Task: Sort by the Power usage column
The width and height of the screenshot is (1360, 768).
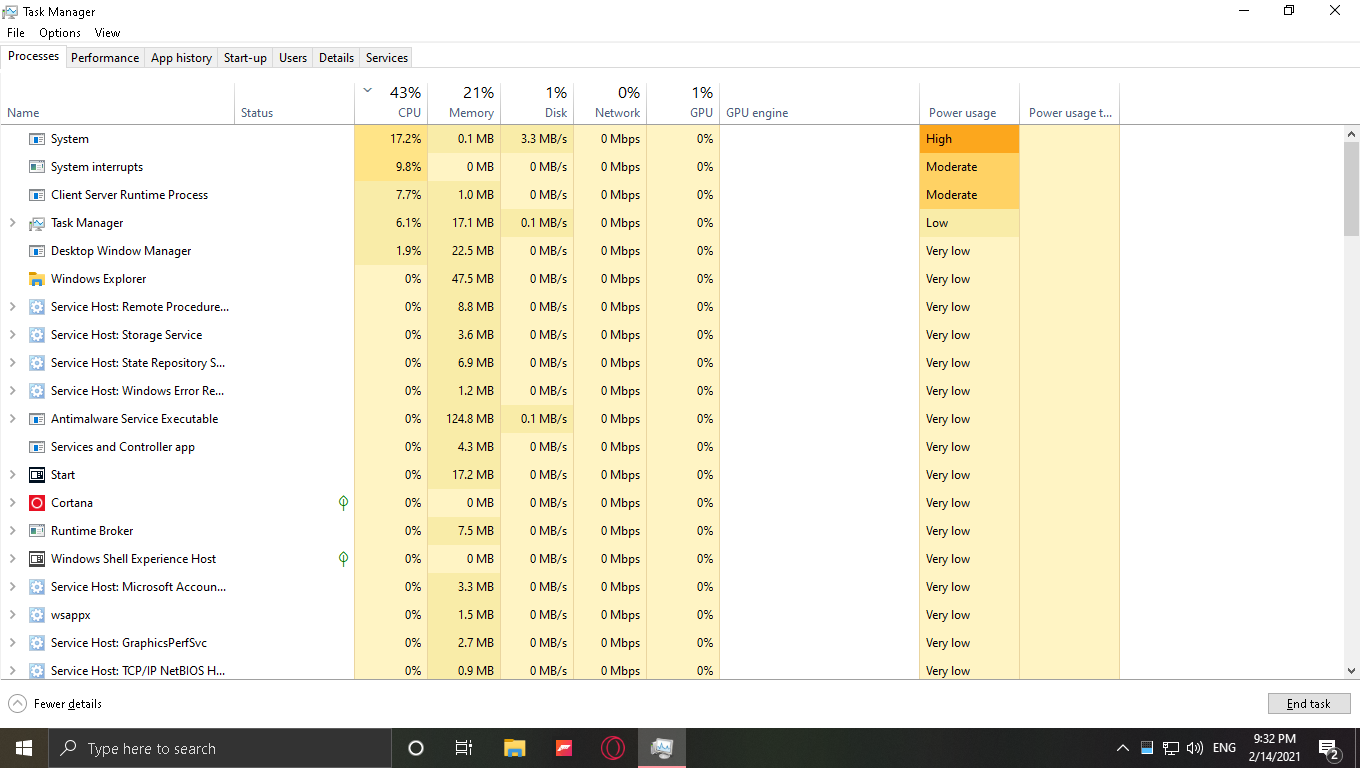Action: coord(969,103)
